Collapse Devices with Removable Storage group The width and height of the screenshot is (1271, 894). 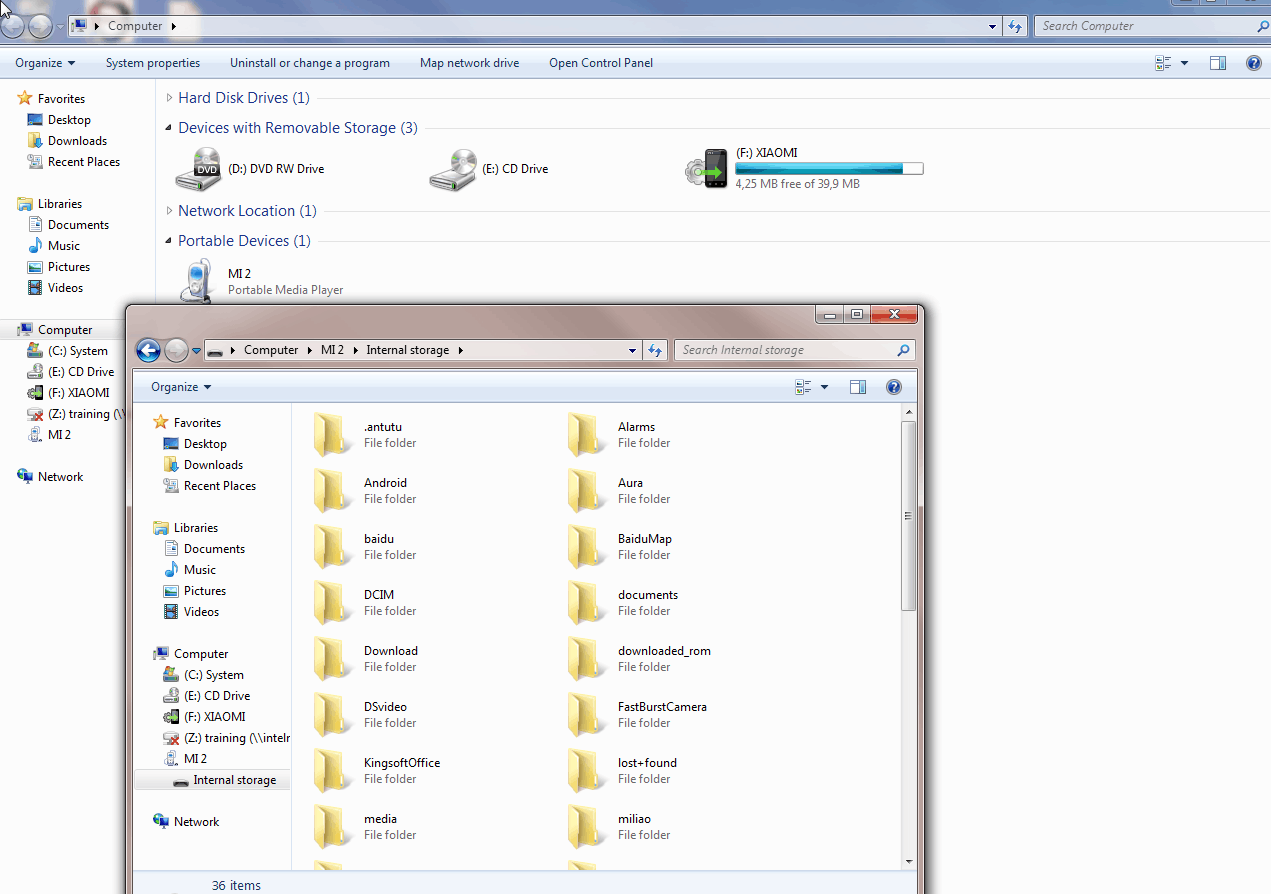click(169, 128)
